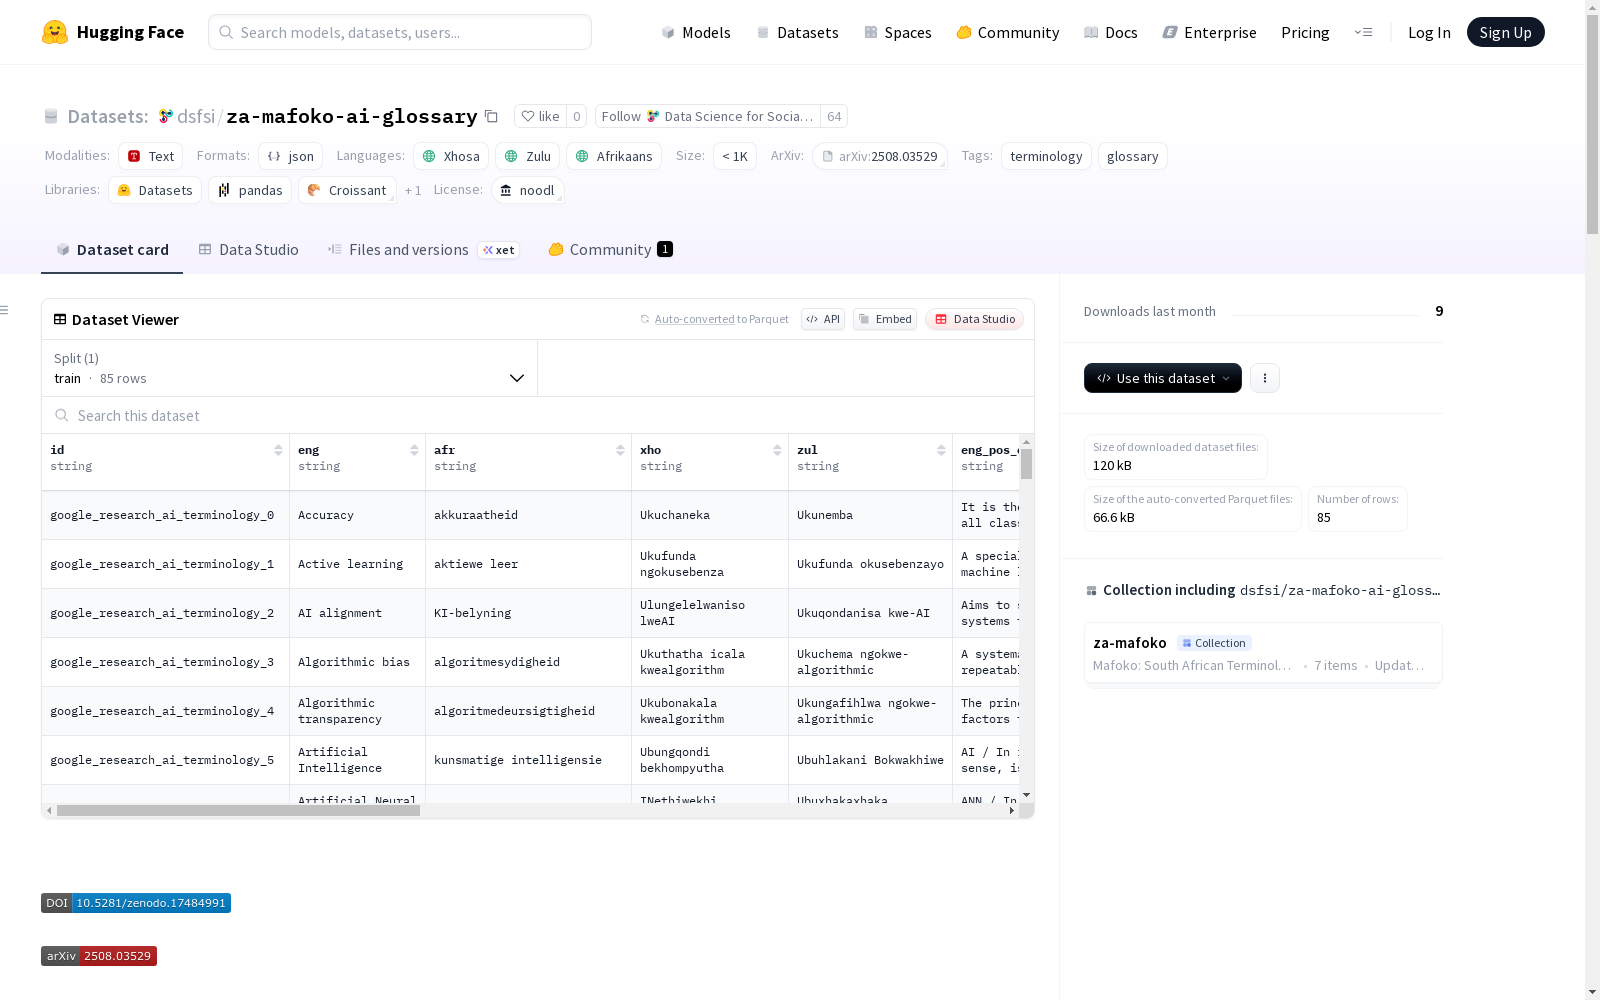Viewport: 1600px width, 1000px height.
Task: Open the left sidebar table of contents icon
Action: (x=5, y=310)
